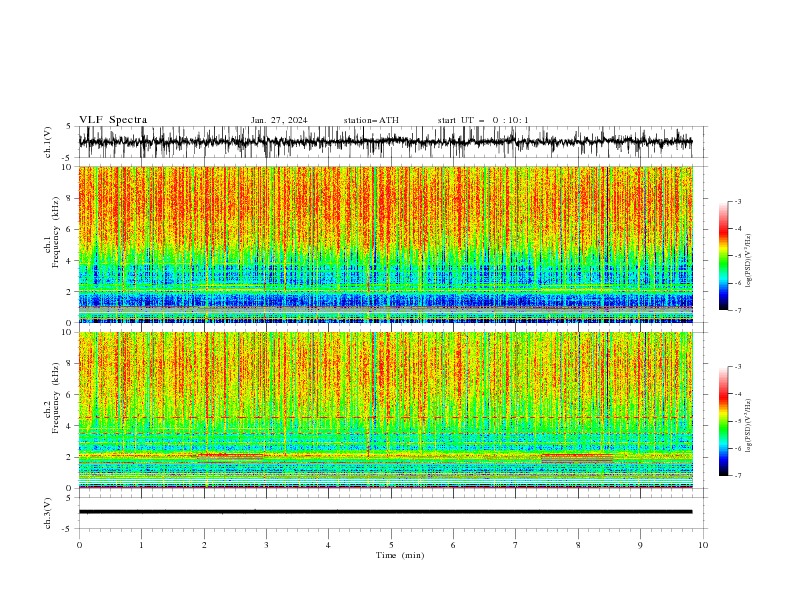The height and width of the screenshot is (612, 792).
Task: Click the ch.2 colorbar '-7' tick label
Action: click(737, 476)
